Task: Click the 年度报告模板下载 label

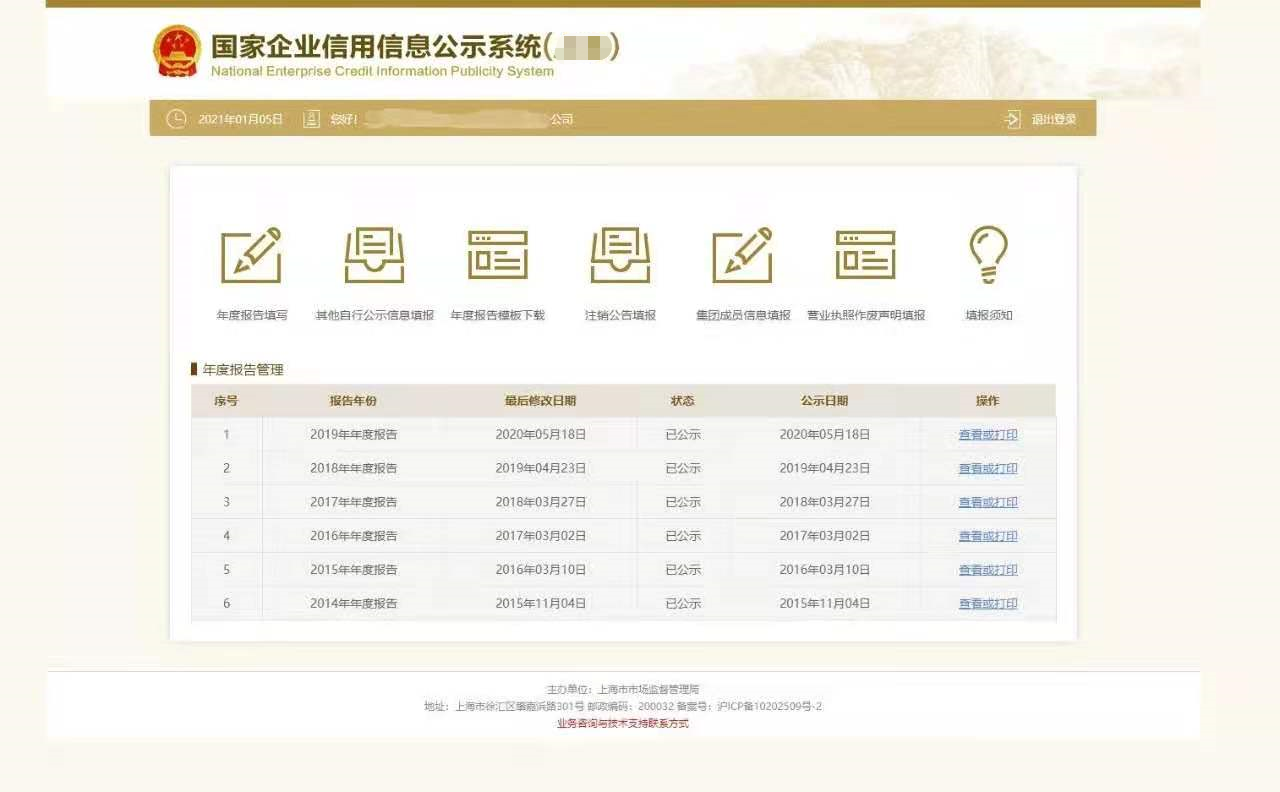Action: tap(498, 315)
